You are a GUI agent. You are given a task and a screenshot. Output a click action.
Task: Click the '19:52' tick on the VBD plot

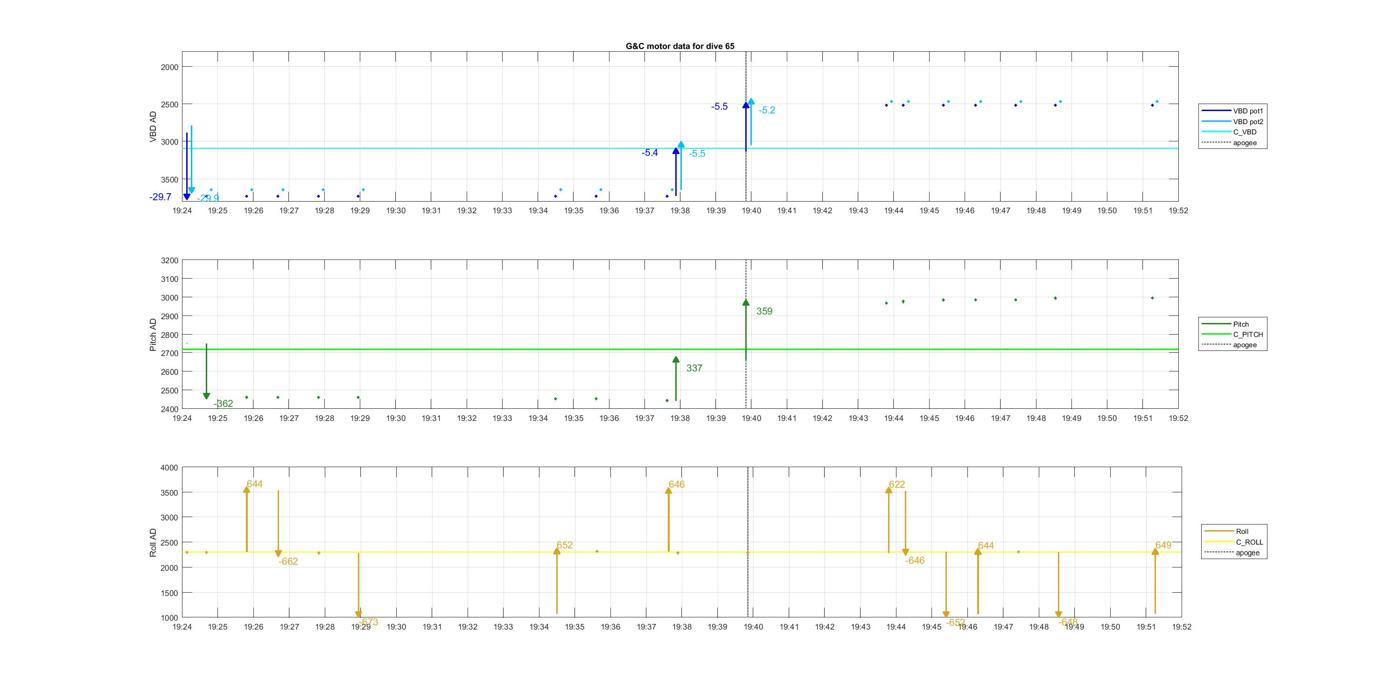(x=1178, y=211)
